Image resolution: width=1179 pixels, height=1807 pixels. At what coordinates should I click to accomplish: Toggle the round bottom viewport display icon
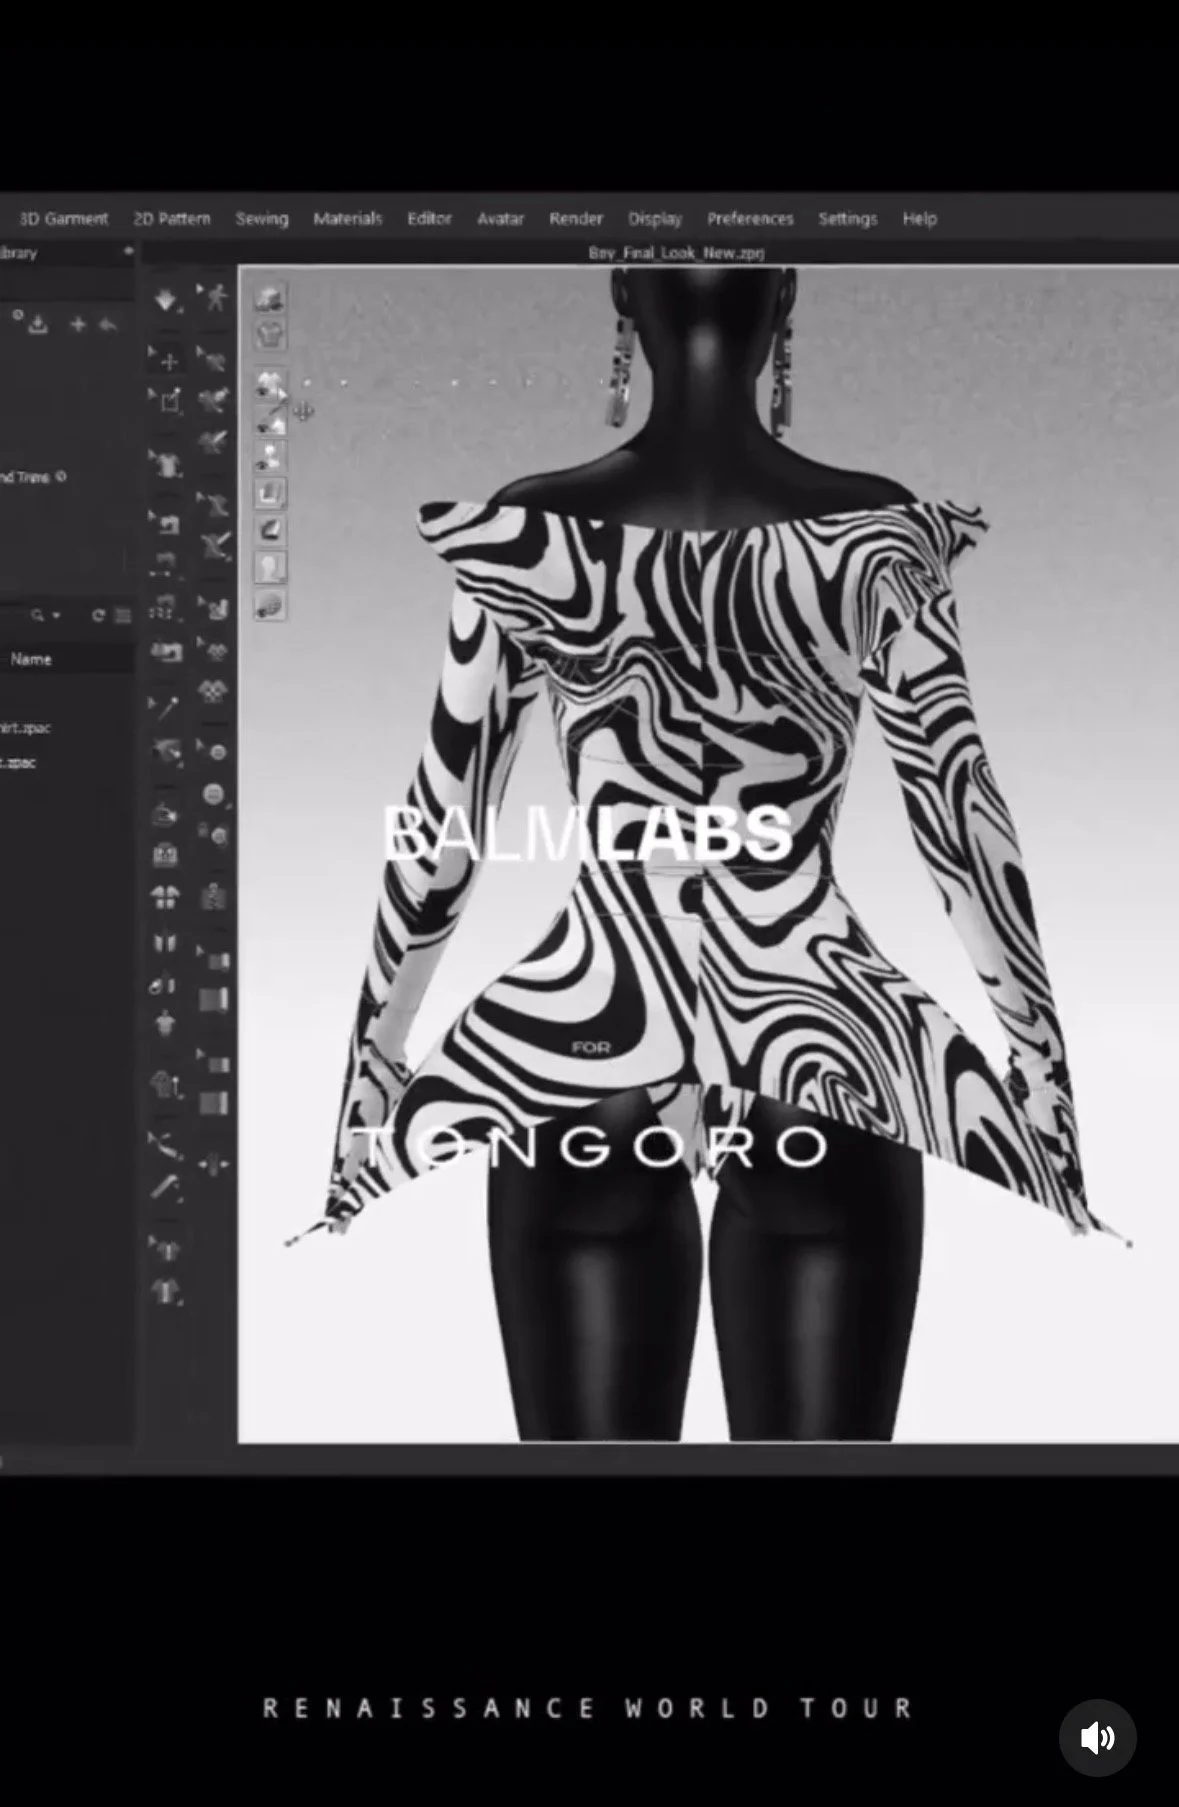point(269,605)
